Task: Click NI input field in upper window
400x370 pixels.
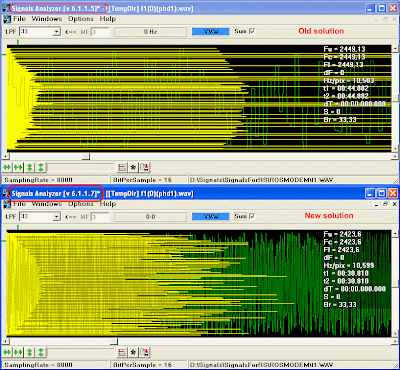Action: pyautogui.click(x=100, y=32)
